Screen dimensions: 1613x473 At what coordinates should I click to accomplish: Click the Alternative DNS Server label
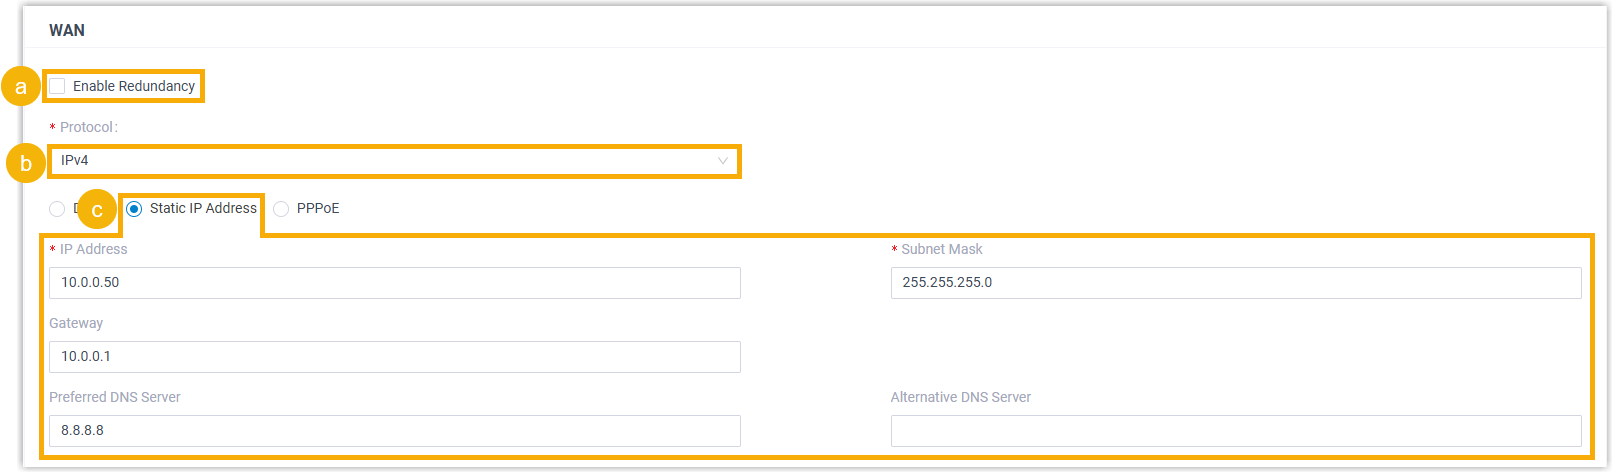(x=960, y=397)
